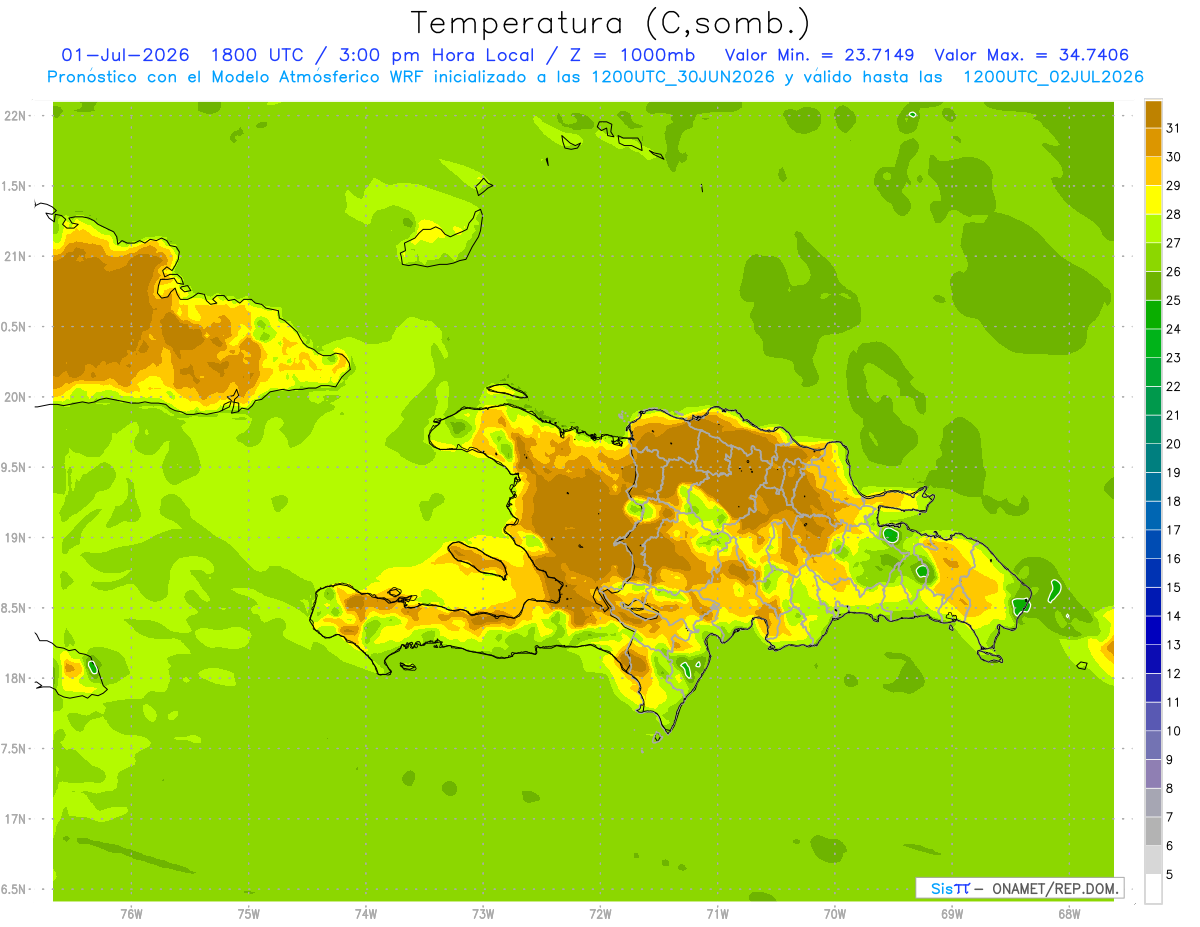Click "1200UTC_30JUN2026" initialization time text
This screenshot has height=927, width=1200.
coord(683,77)
